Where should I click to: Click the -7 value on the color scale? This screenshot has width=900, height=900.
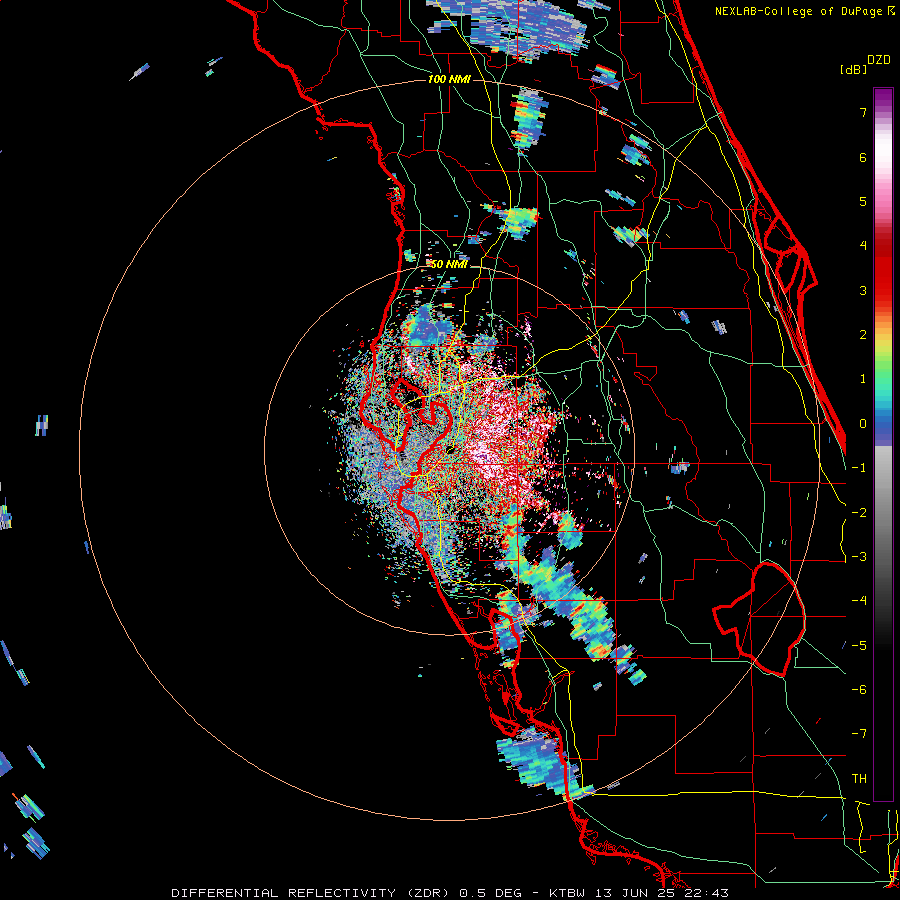[x=859, y=734]
